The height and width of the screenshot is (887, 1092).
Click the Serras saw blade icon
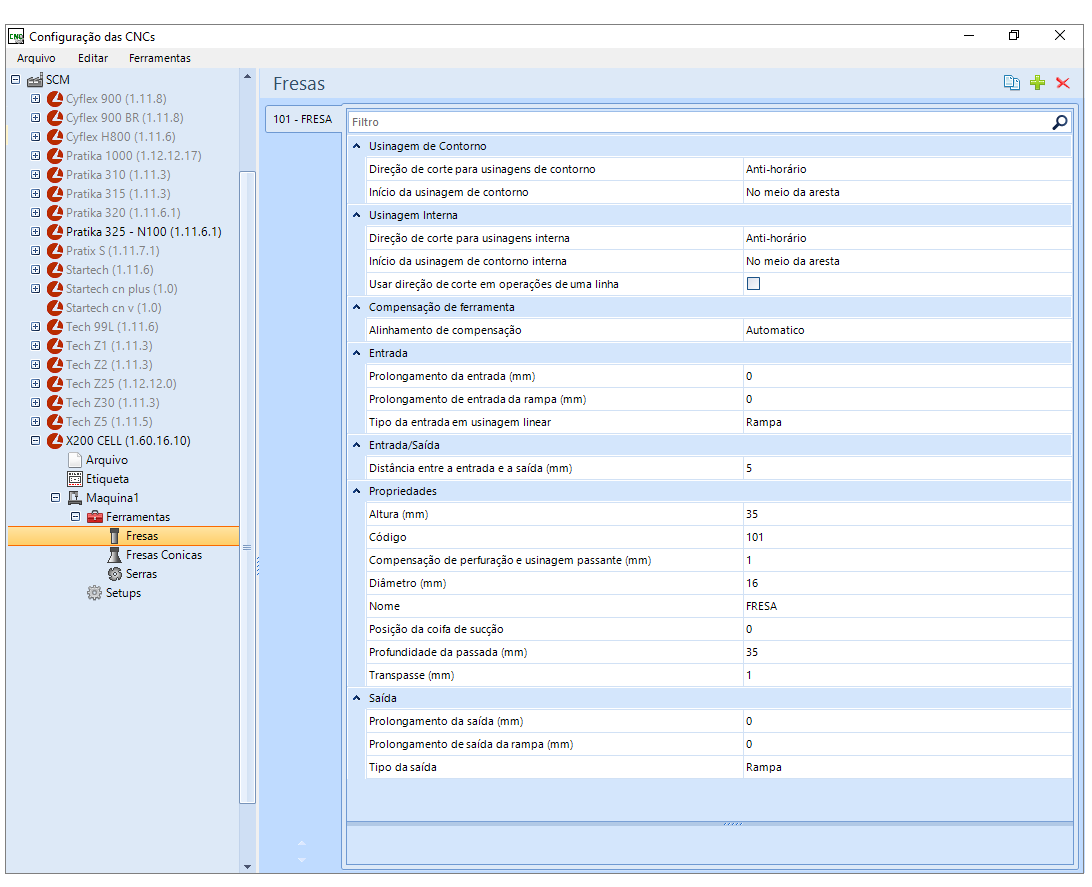point(115,574)
